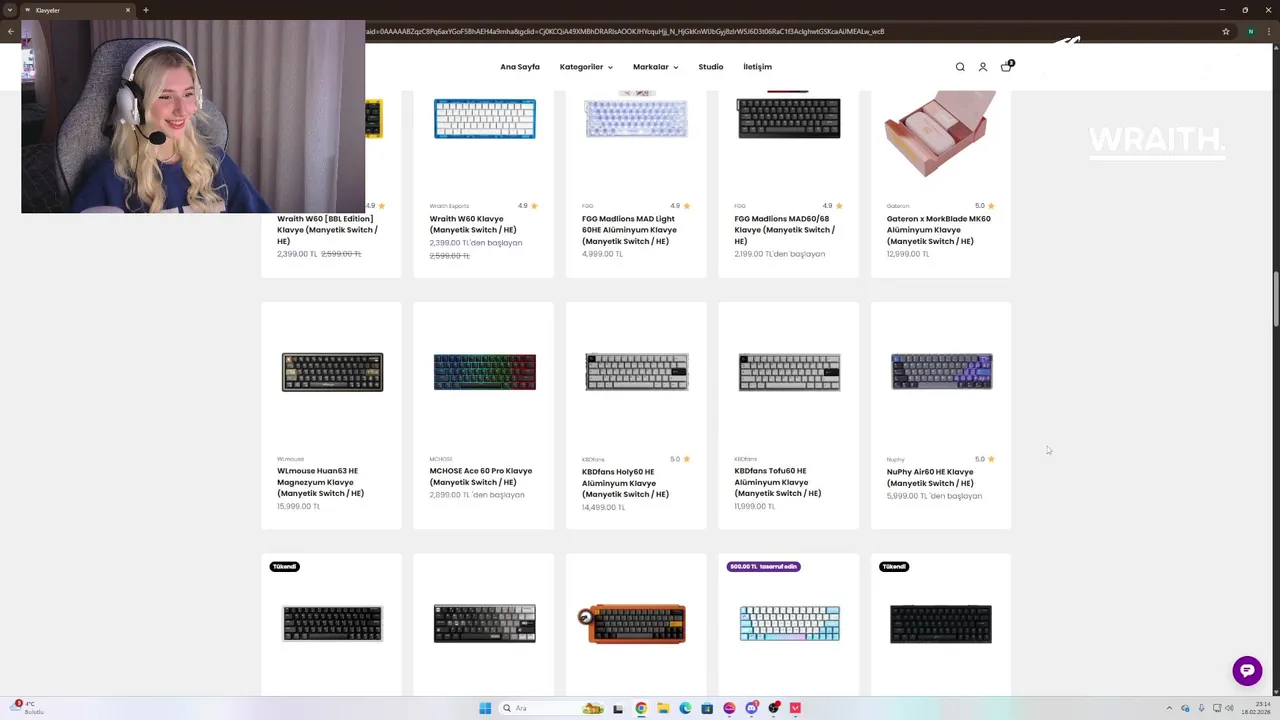The width and height of the screenshot is (1280, 720).
Task: Click the browser address bar URL
Action: (x=625, y=31)
